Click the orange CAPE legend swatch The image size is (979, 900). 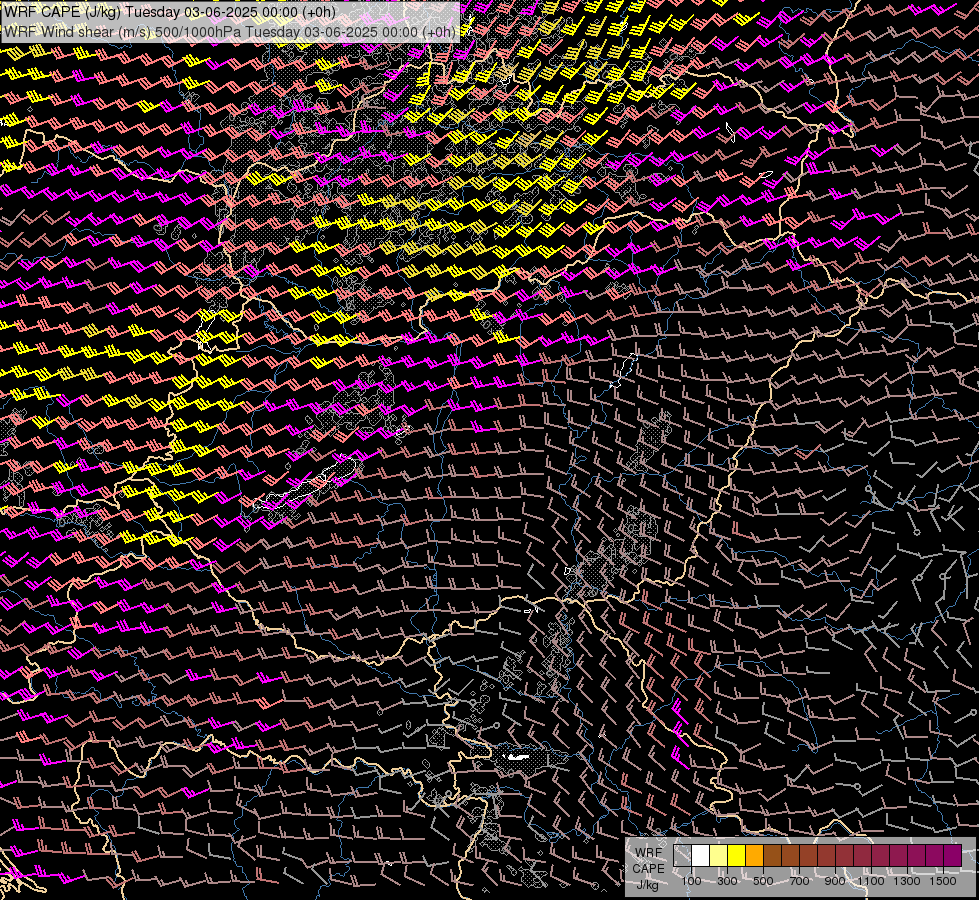point(754,855)
